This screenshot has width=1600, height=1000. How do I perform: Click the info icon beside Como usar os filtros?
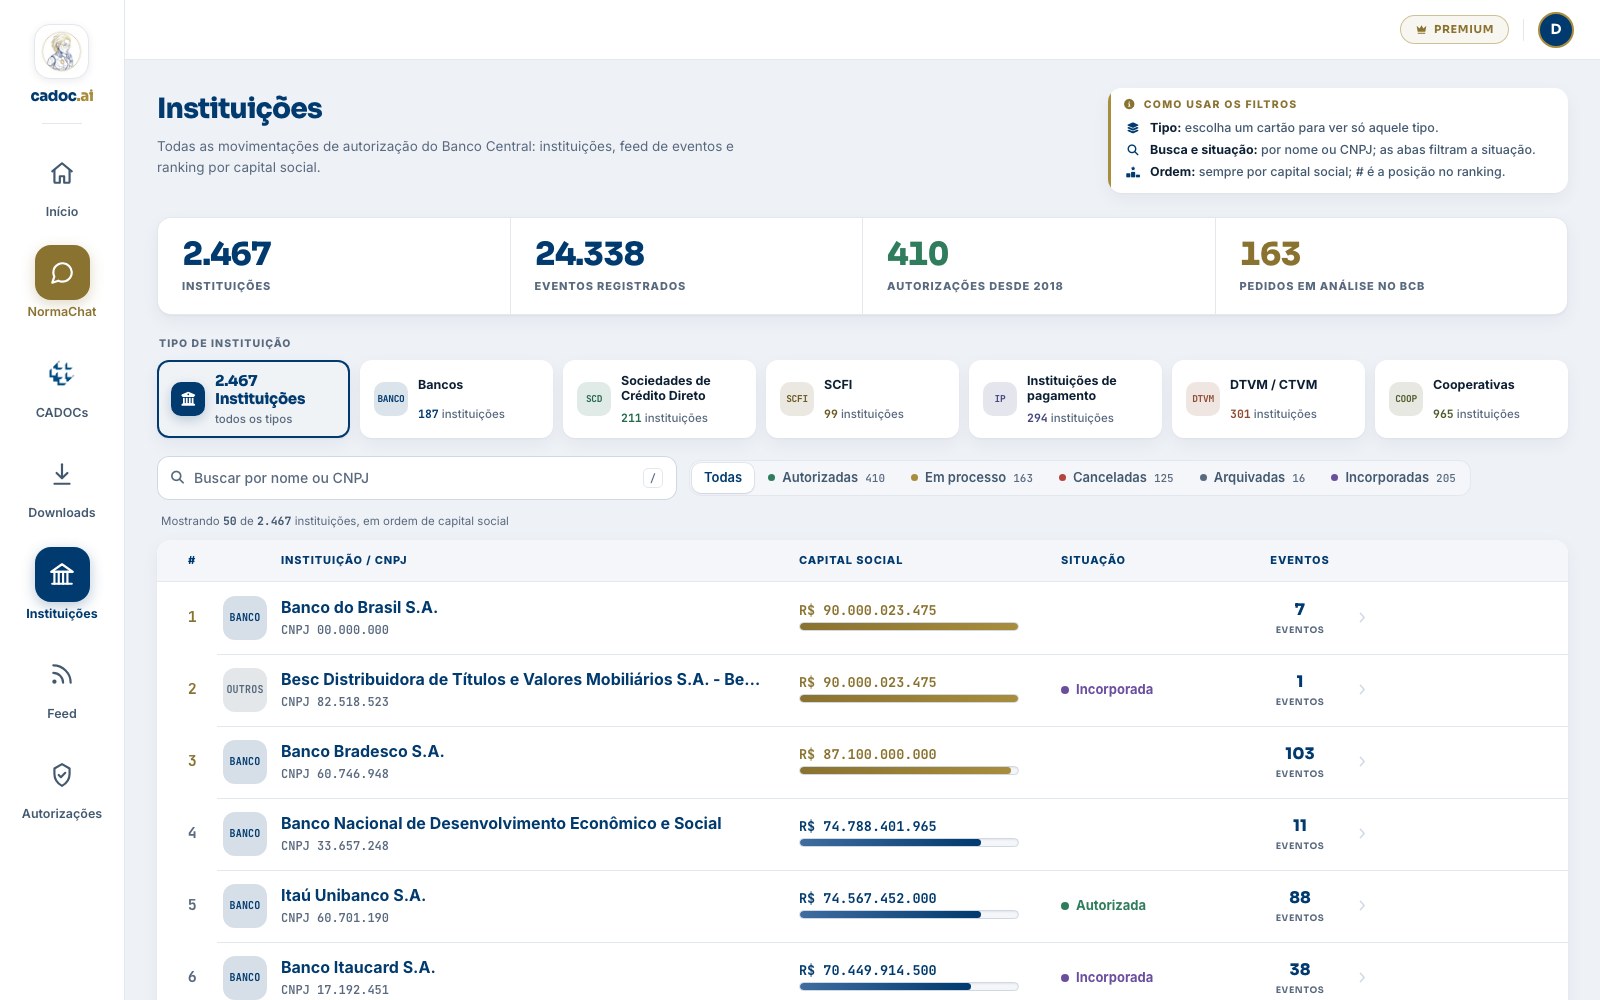[1129, 104]
